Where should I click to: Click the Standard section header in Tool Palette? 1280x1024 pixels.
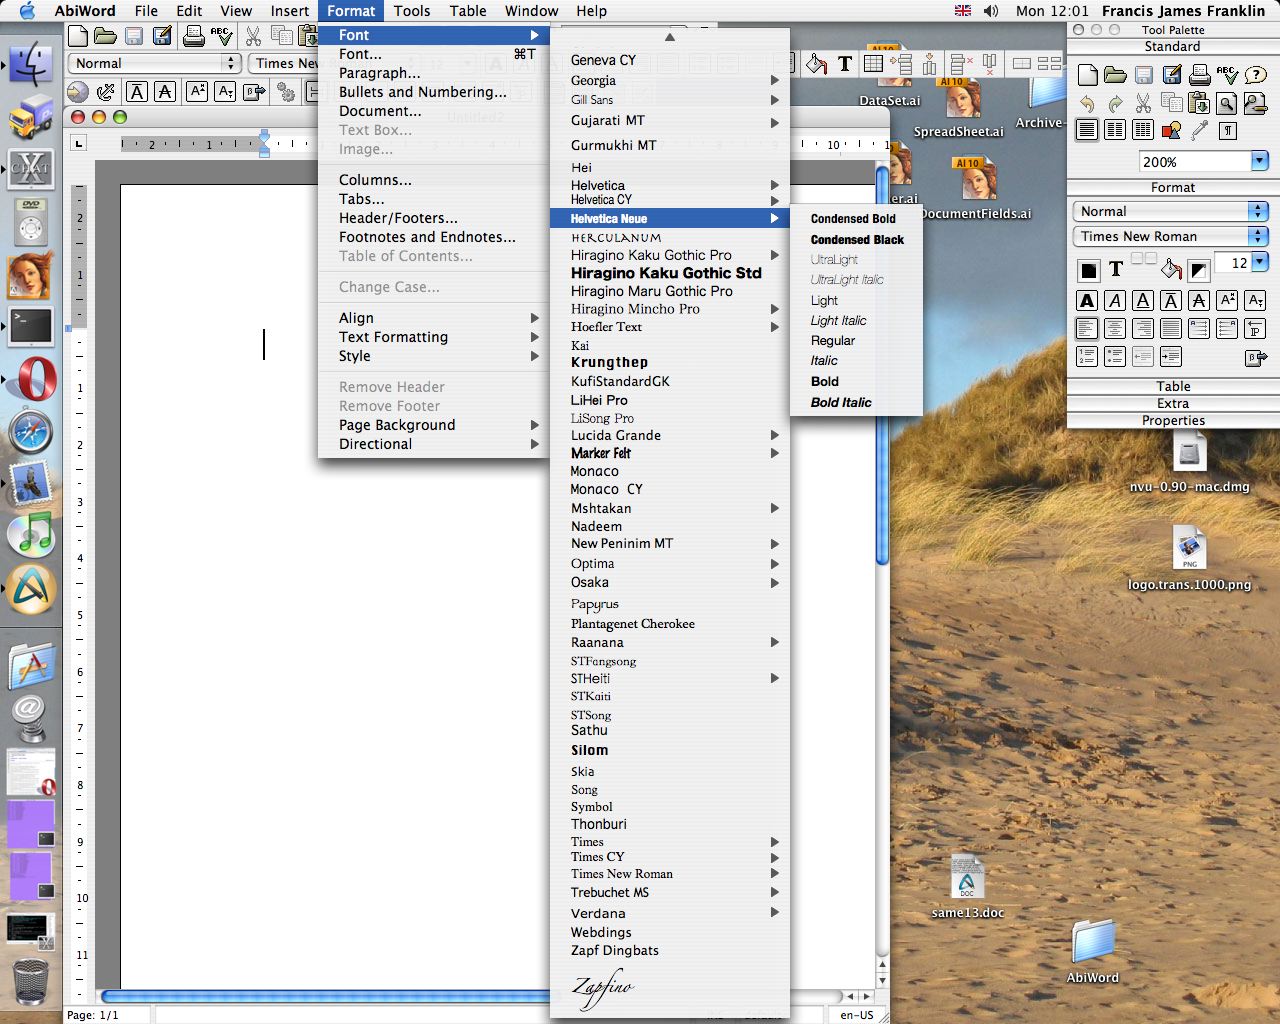1173,47
